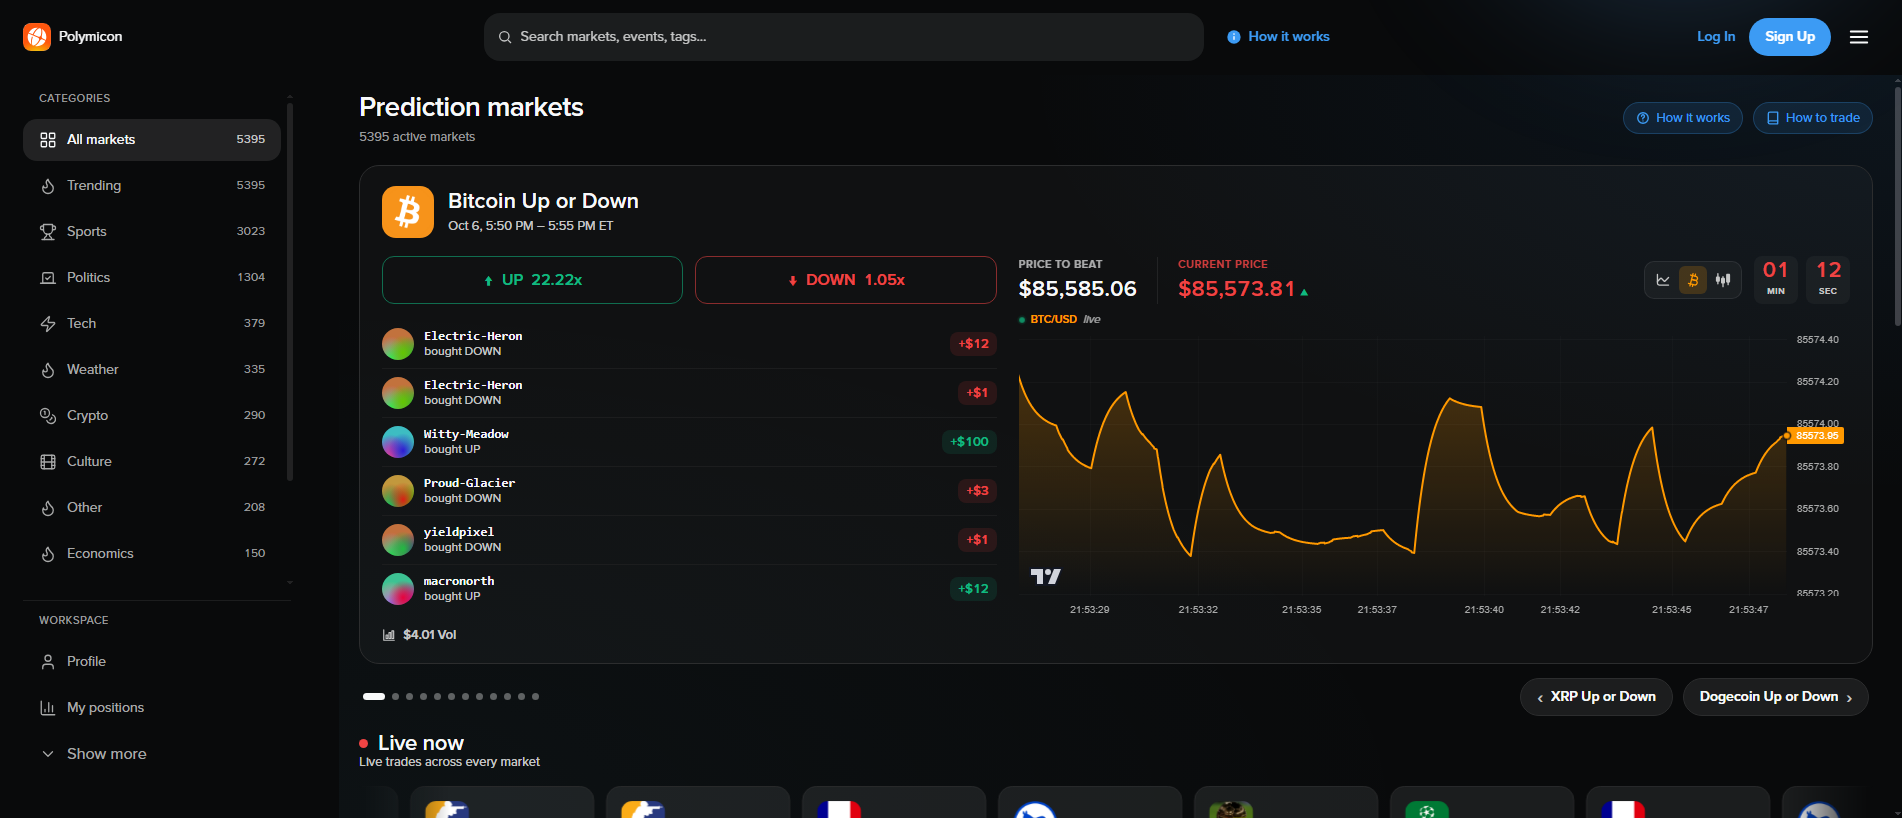
Task: Switch to line chart view icon
Action: pyautogui.click(x=1663, y=280)
